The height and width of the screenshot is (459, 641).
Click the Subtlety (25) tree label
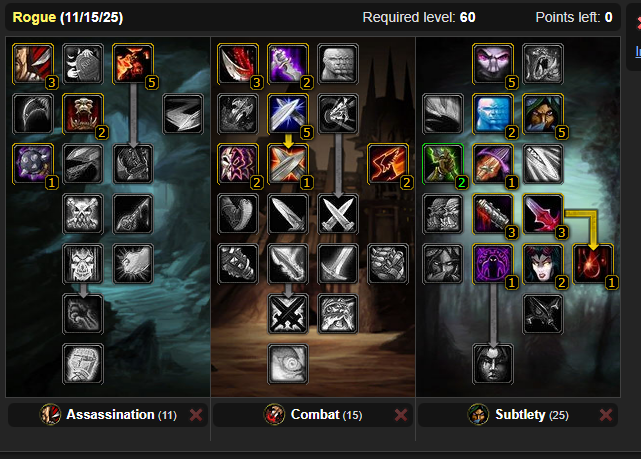(x=532, y=415)
